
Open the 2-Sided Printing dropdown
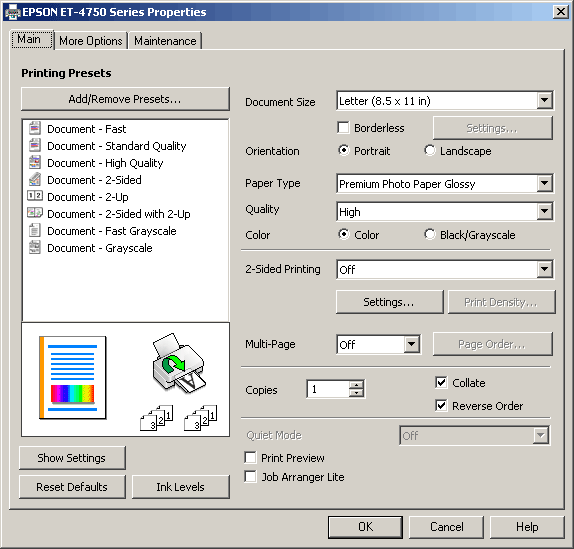pyautogui.click(x=545, y=269)
